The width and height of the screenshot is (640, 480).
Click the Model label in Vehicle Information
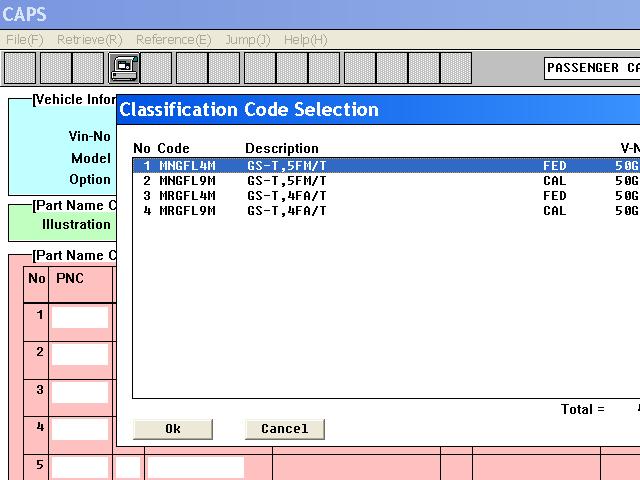[91, 158]
